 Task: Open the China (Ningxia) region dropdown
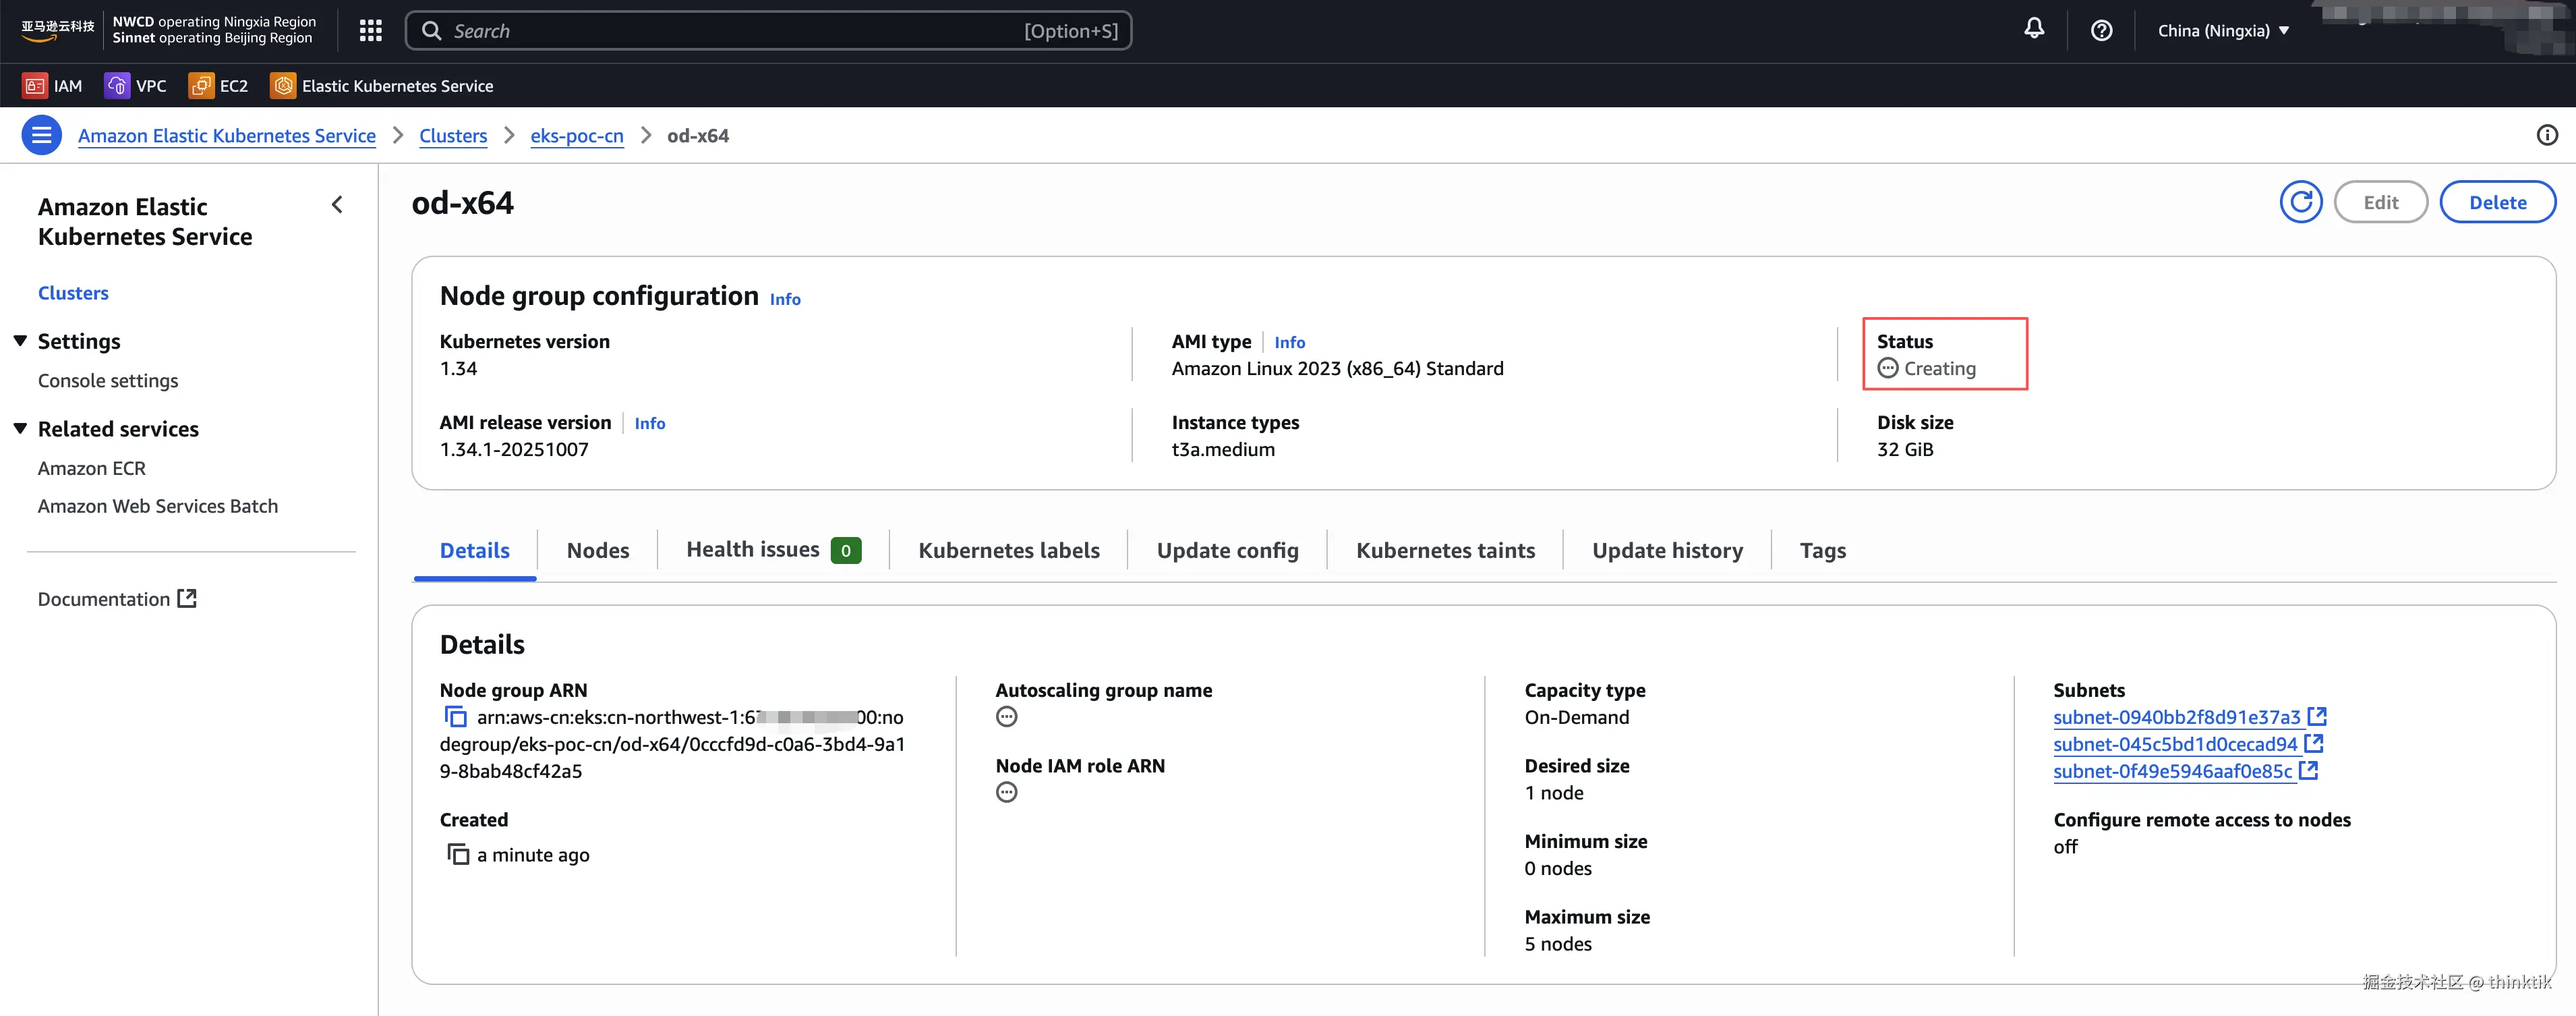(x=2223, y=31)
